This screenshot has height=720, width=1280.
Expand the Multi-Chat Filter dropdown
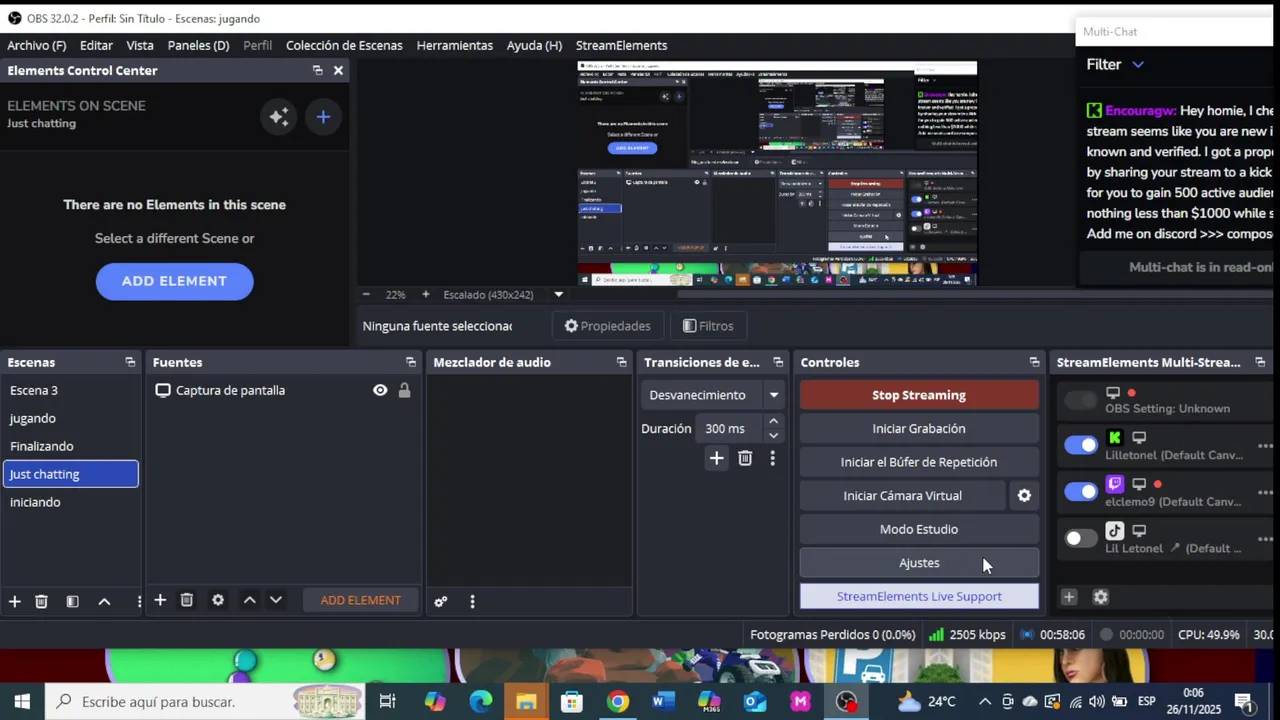tap(1138, 65)
